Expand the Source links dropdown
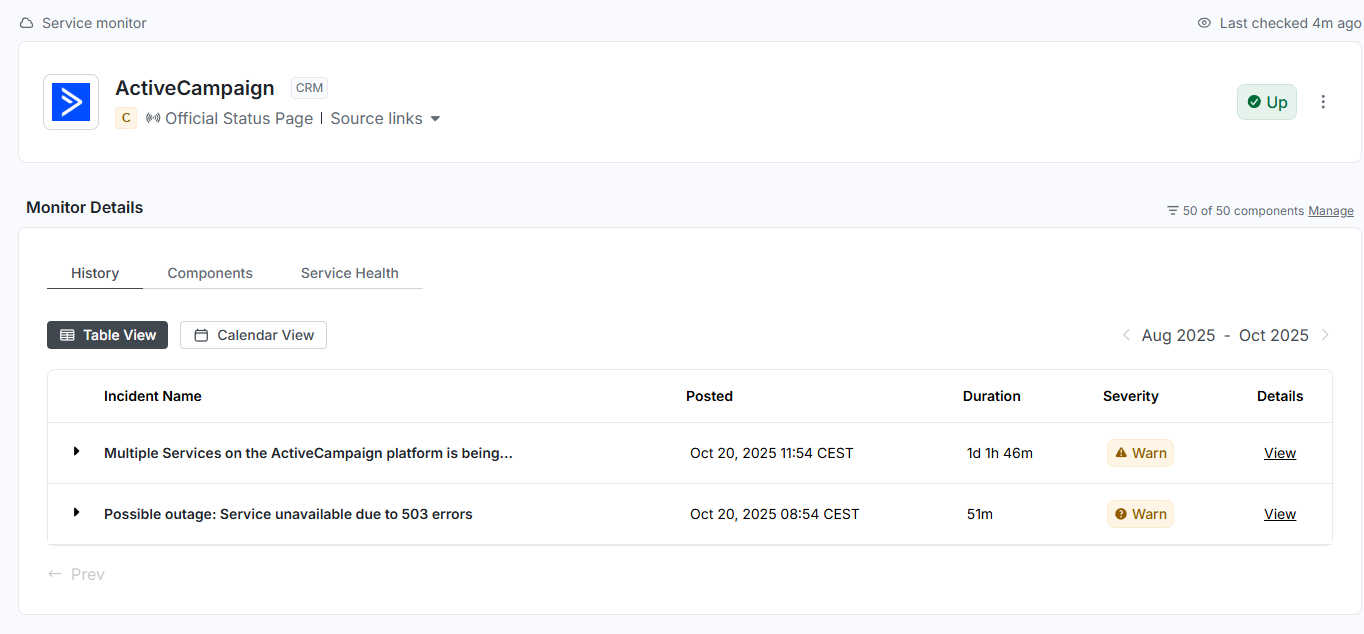The image size is (1364, 634). click(x=386, y=118)
